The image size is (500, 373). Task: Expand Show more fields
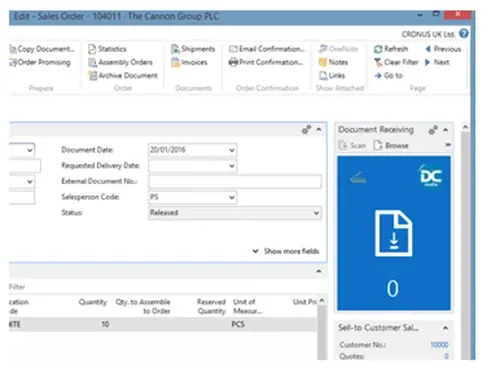click(x=286, y=251)
